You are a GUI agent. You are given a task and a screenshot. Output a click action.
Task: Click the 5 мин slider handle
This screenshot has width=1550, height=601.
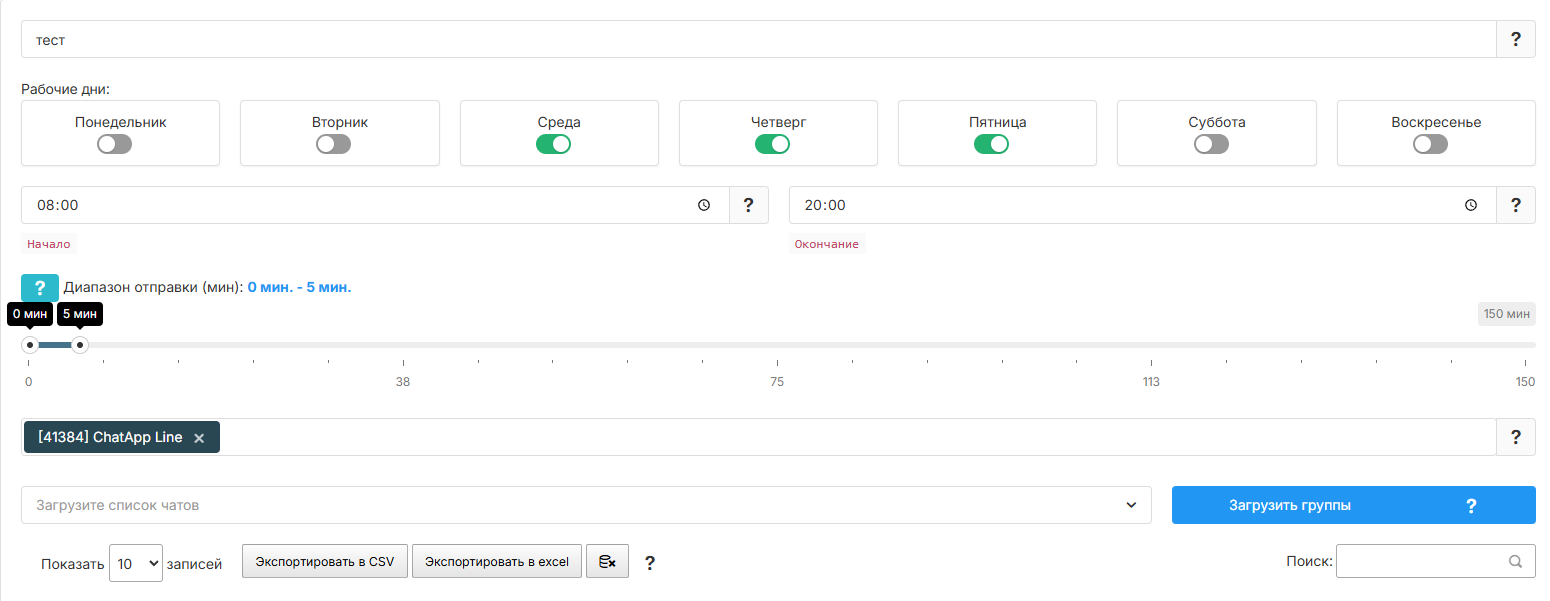(80, 345)
